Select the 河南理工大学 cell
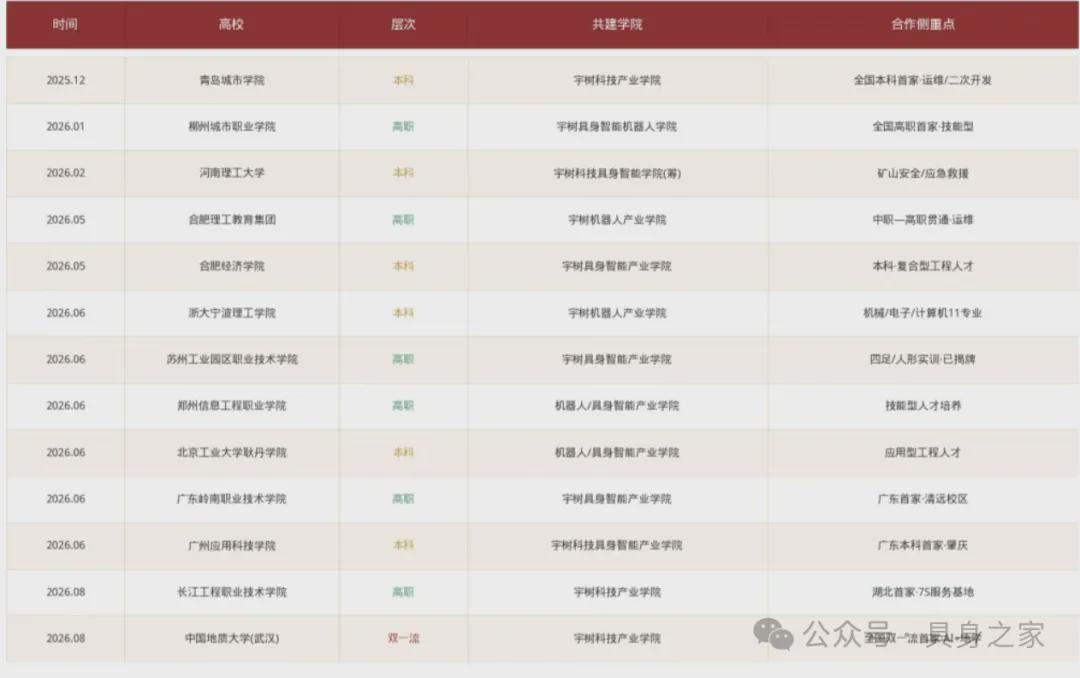1080x678 pixels. click(231, 173)
